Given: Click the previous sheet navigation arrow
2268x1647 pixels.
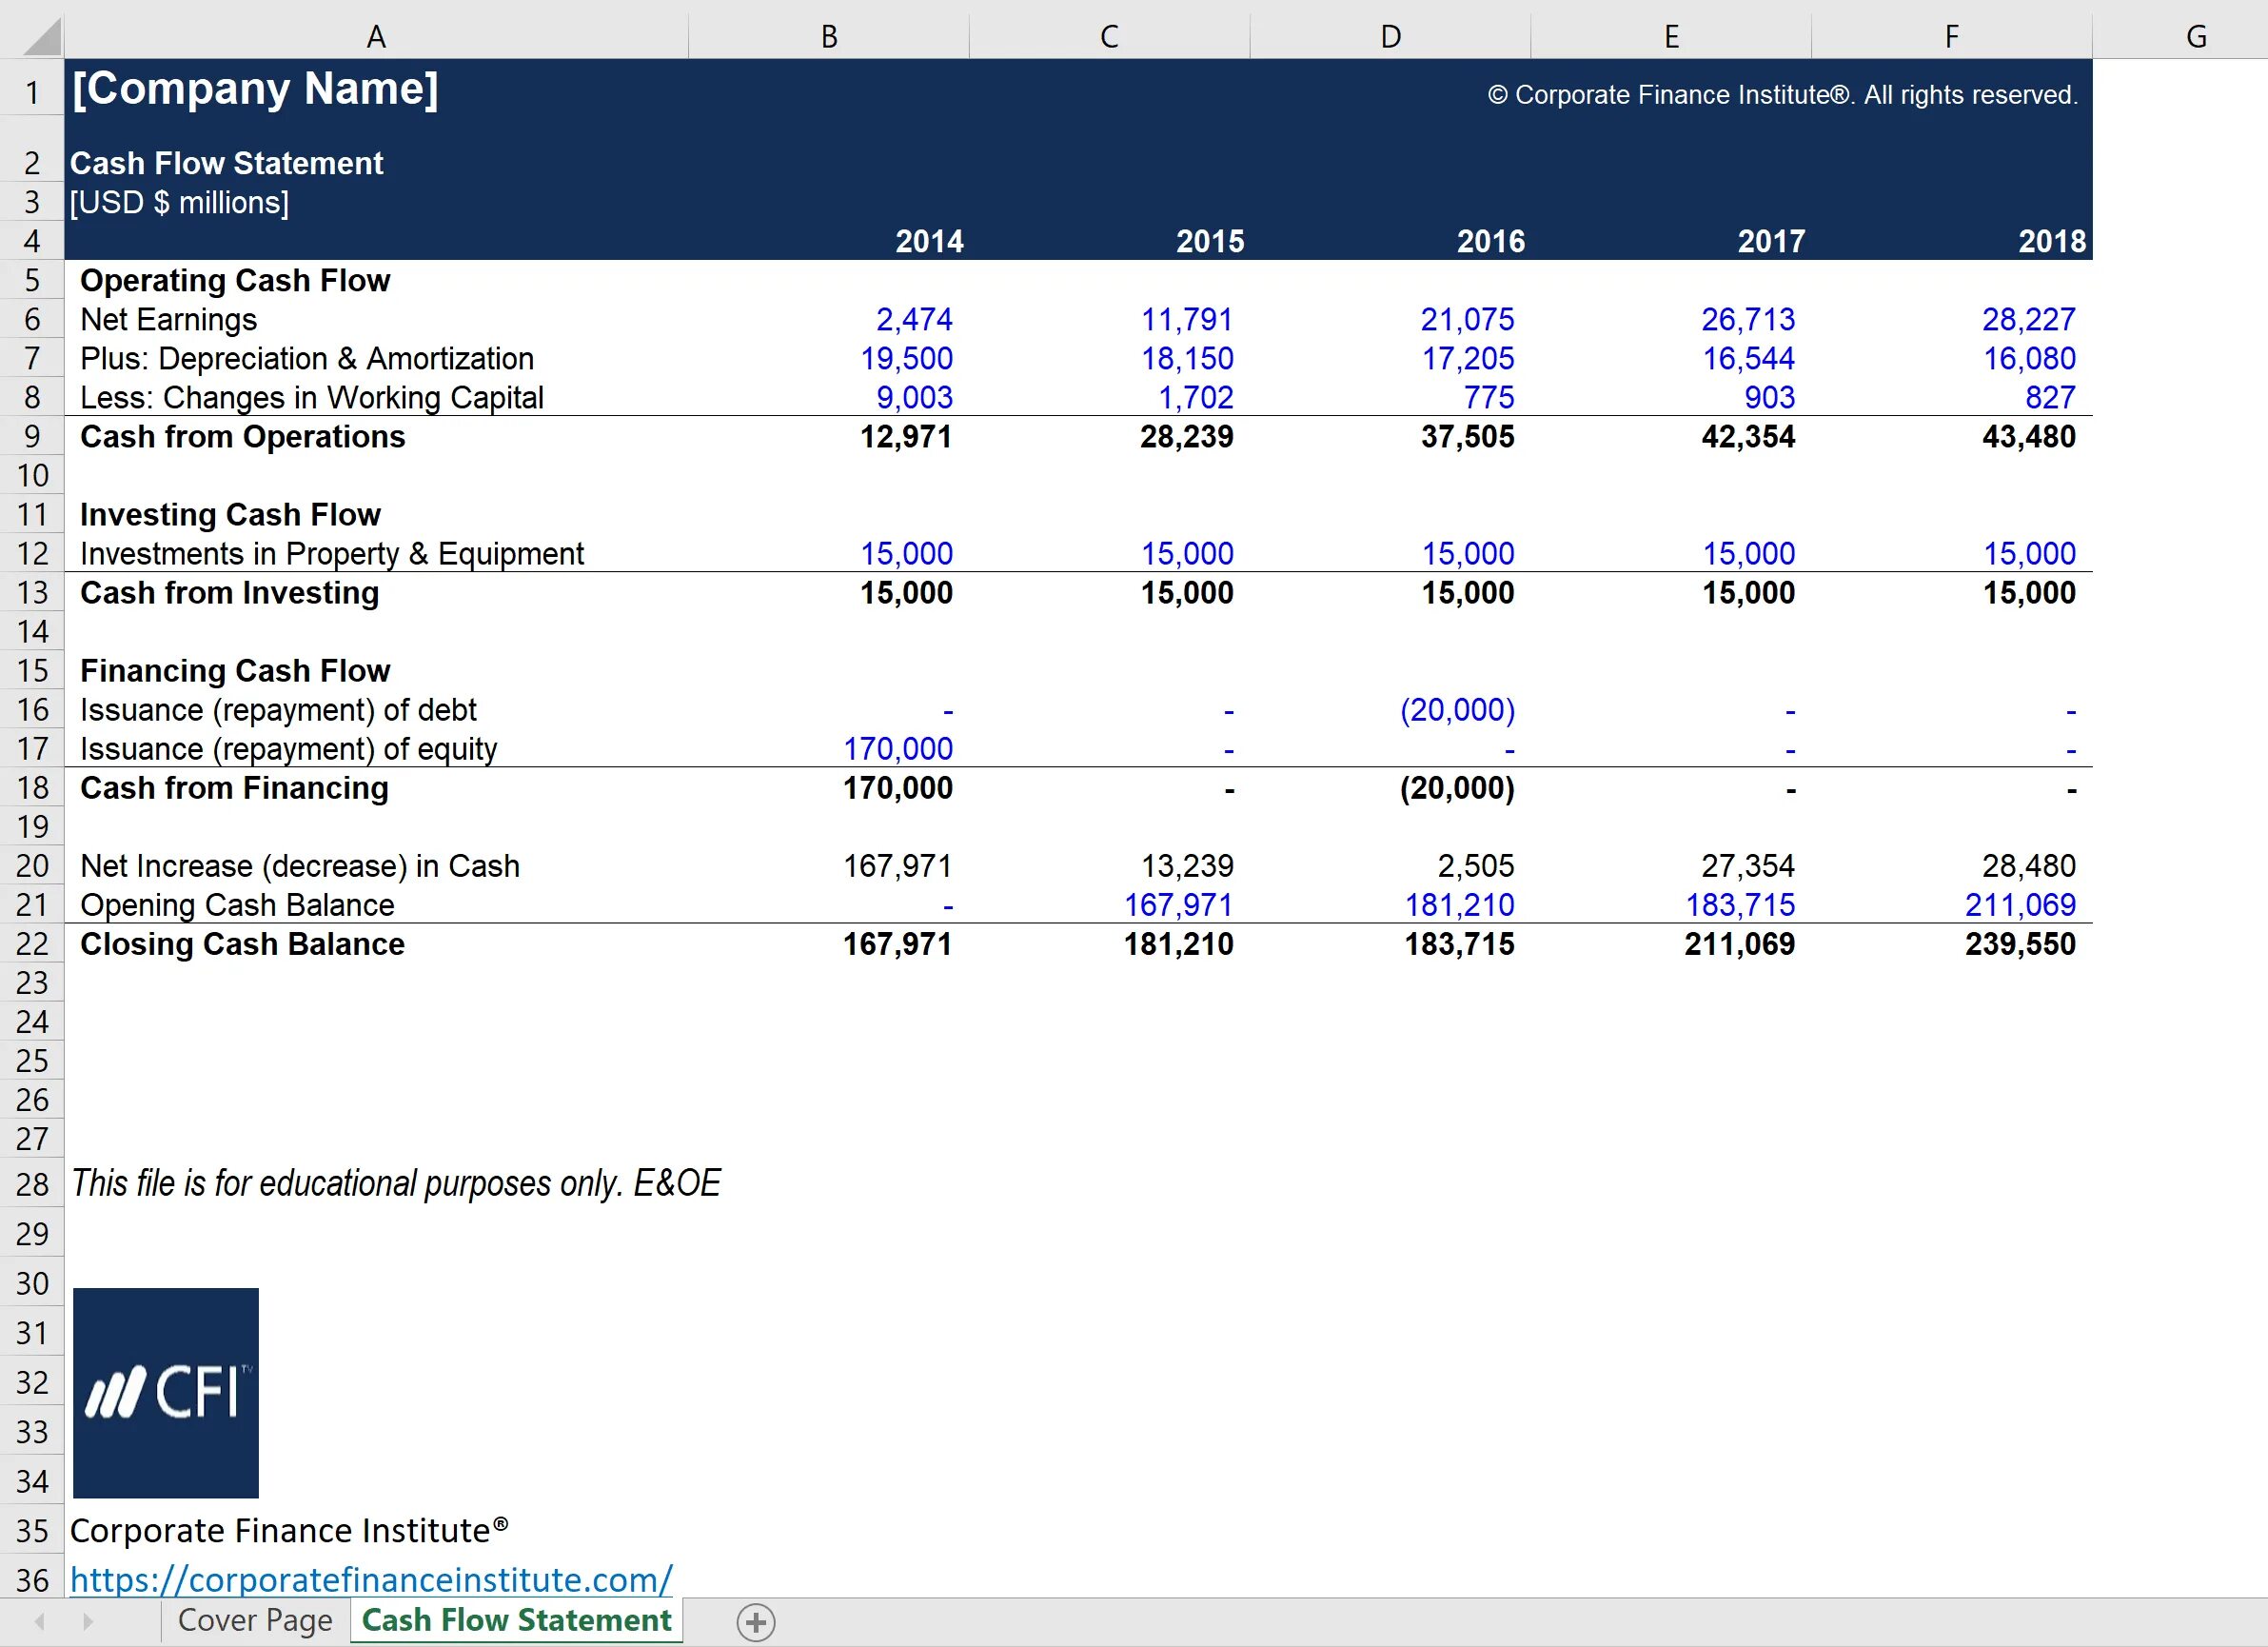Looking at the screenshot, I should pyautogui.click(x=40, y=1621).
